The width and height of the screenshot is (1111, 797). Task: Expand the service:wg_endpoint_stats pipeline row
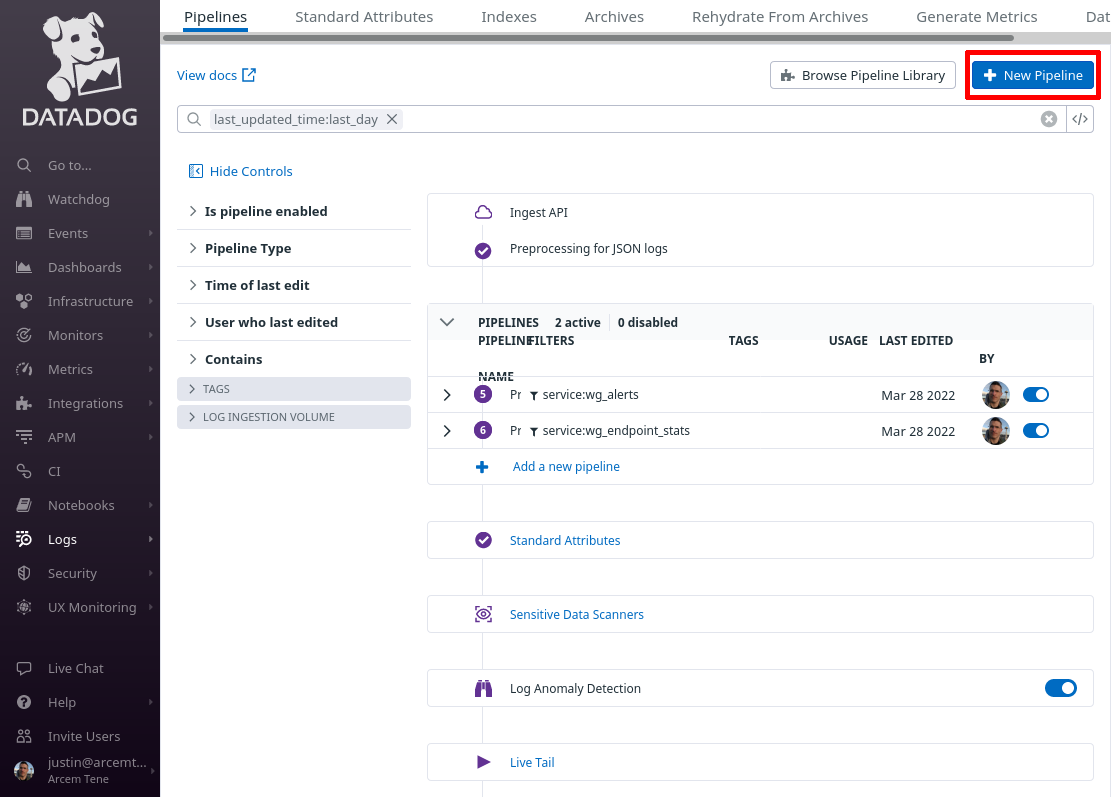coord(447,431)
